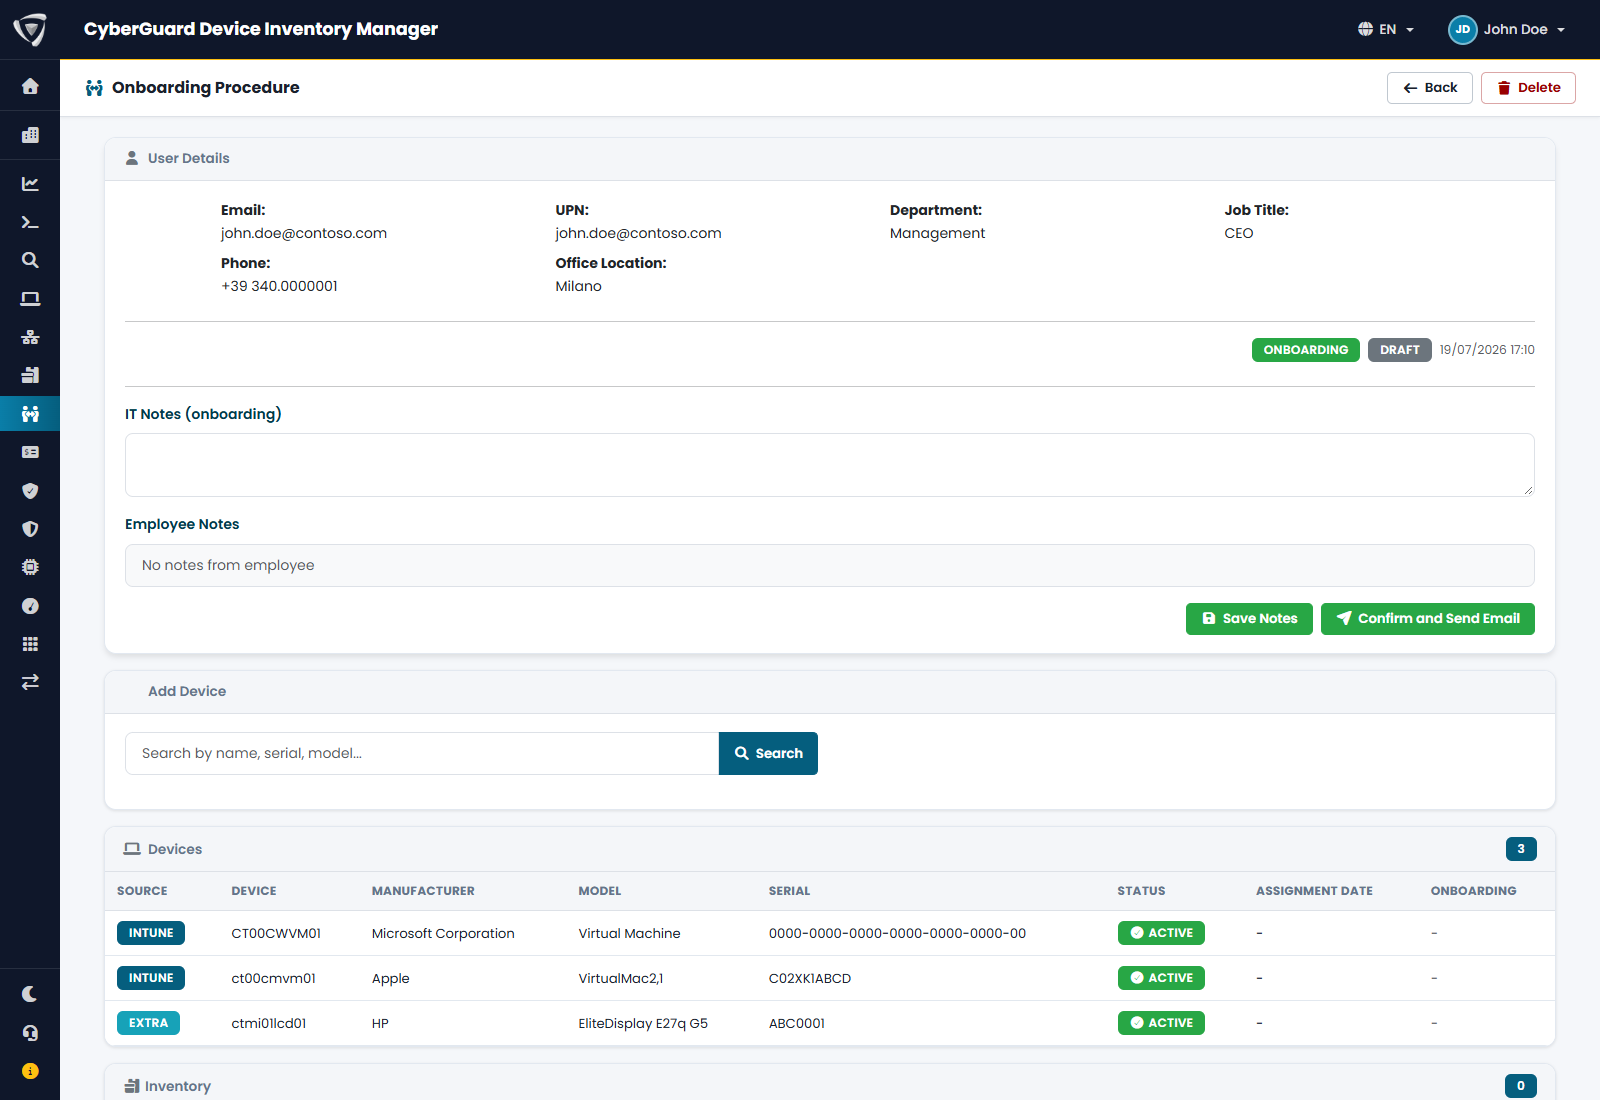Image resolution: width=1600 pixels, height=1100 pixels.
Task: Go back with the Back button
Action: 1429,88
